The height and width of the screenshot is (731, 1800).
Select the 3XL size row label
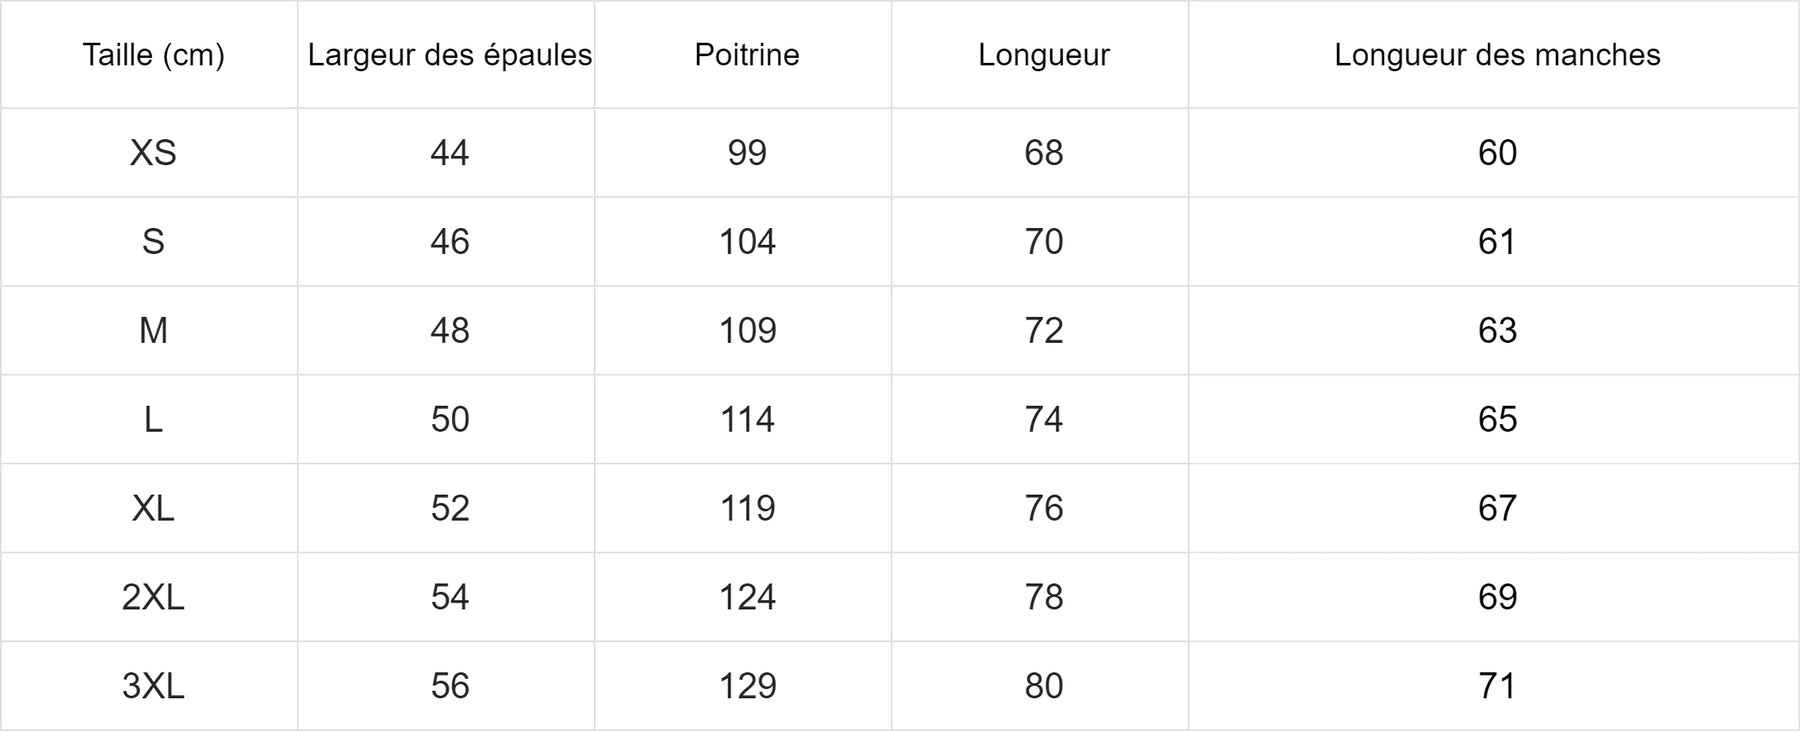153,687
